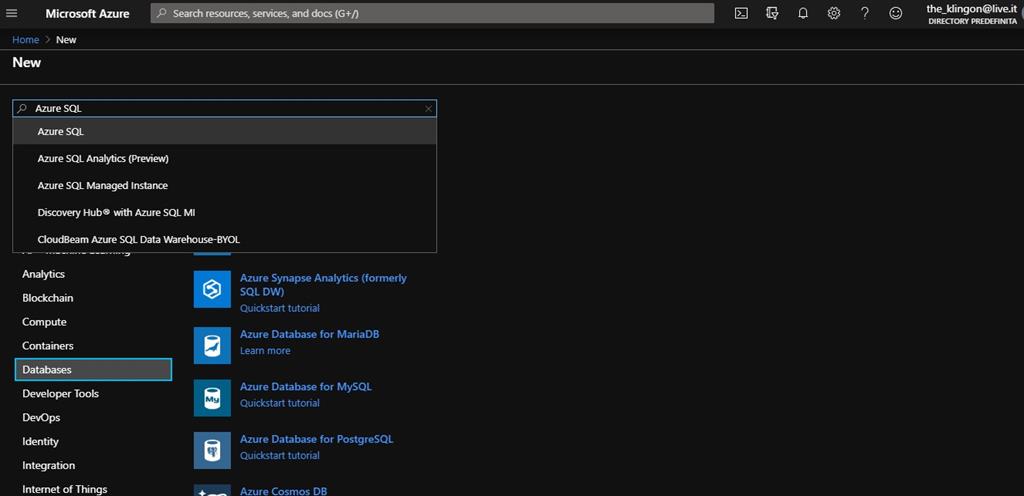Open the Help question mark
Screen dimensions: 1024x496
(x=865, y=13)
